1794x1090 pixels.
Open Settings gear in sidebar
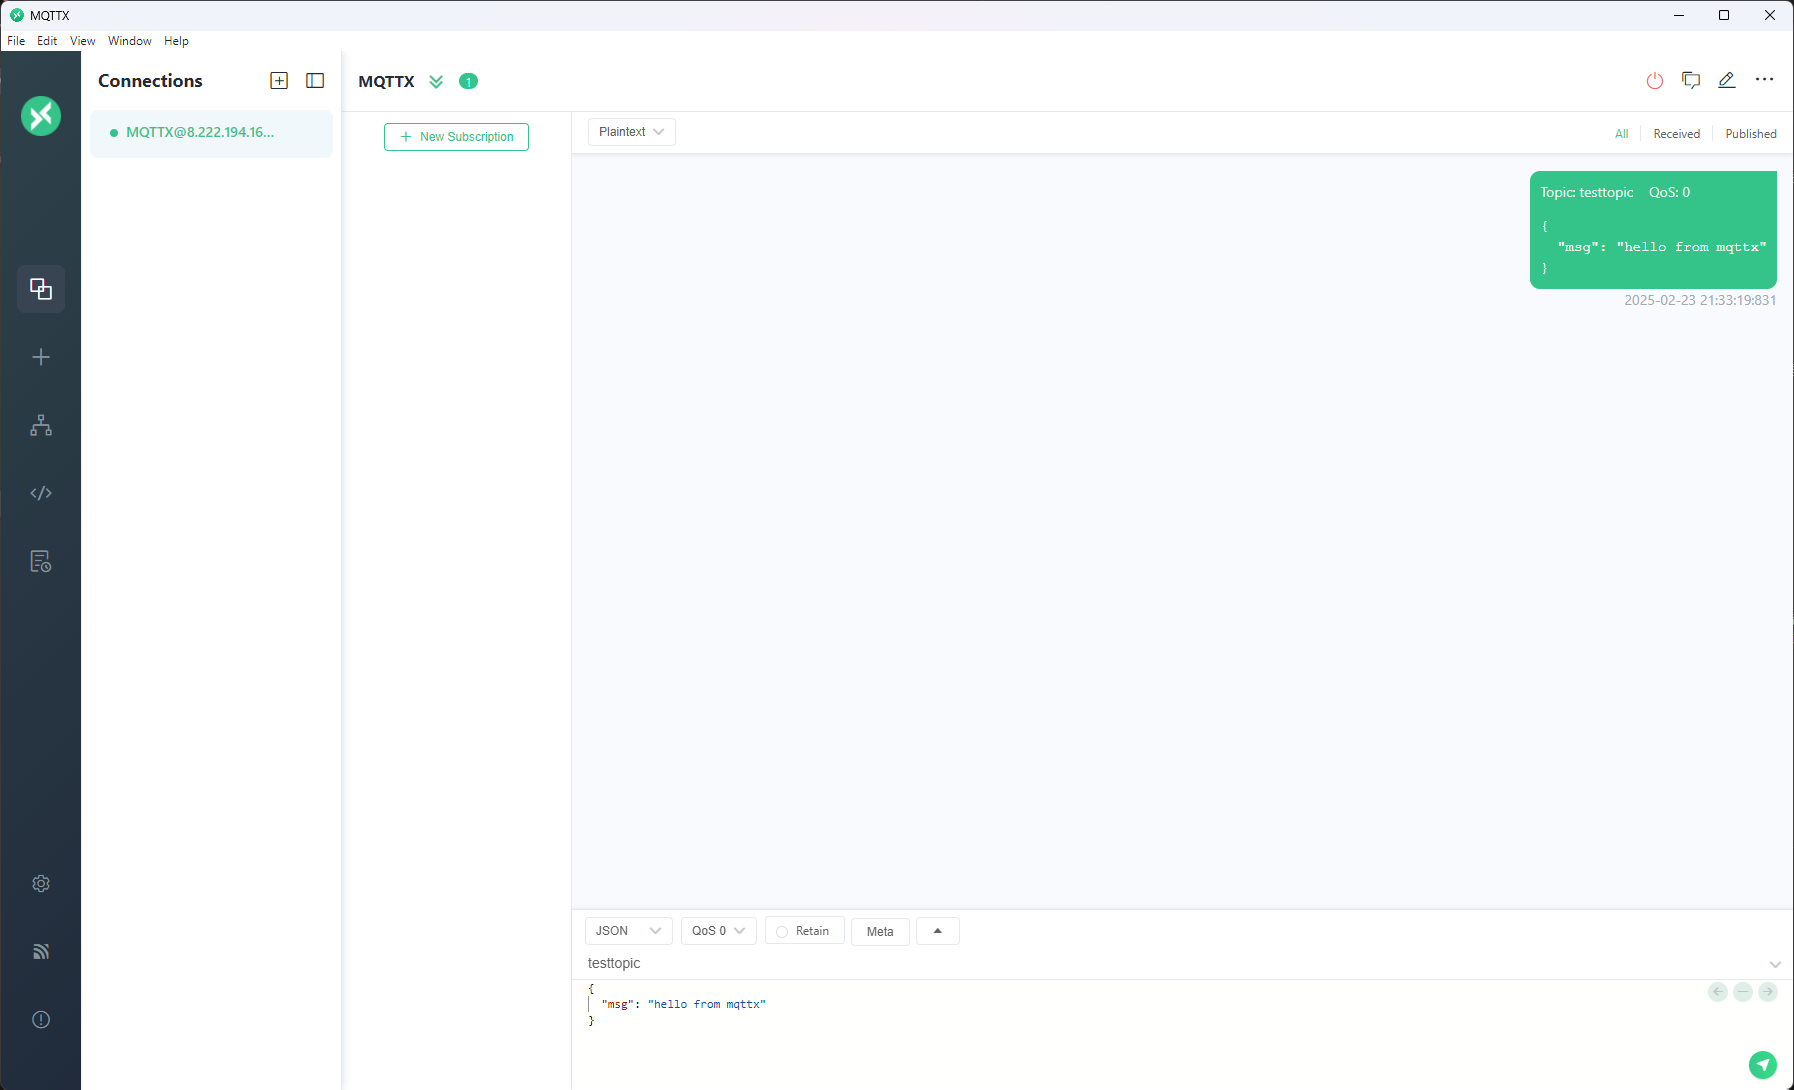click(x=41, y=883)
